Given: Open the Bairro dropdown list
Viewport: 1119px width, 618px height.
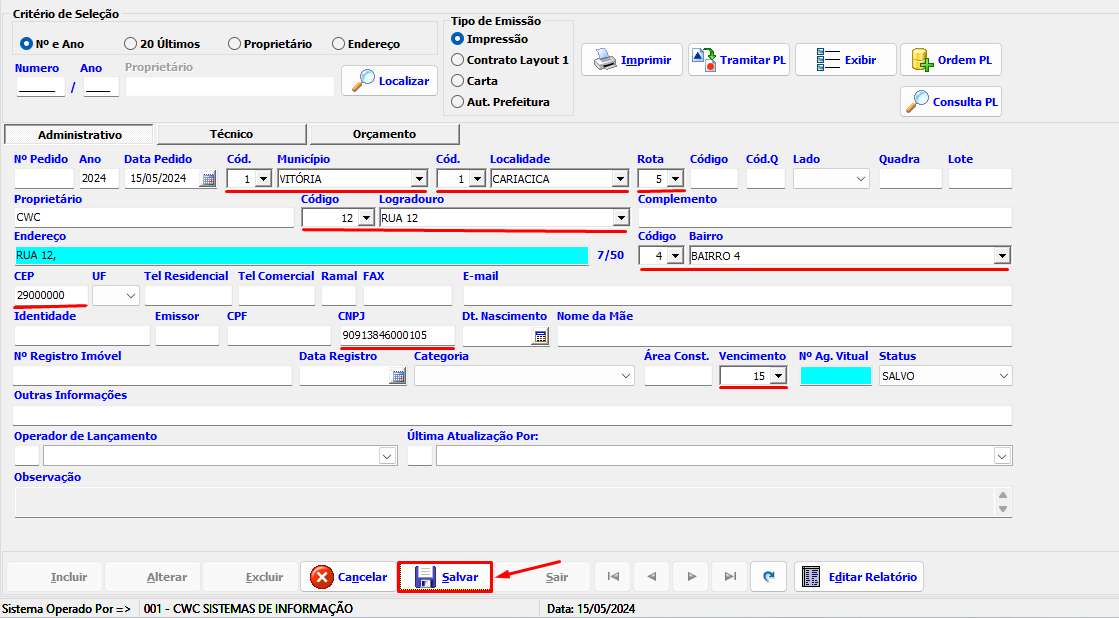Looking at the screenshot, I should [x=1001, y=256].
